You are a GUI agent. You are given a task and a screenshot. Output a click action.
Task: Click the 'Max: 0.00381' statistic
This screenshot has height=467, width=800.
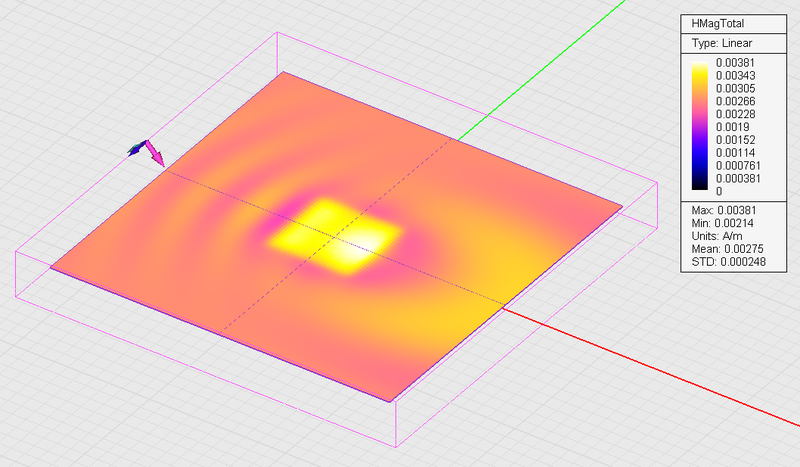click(724, 210)
